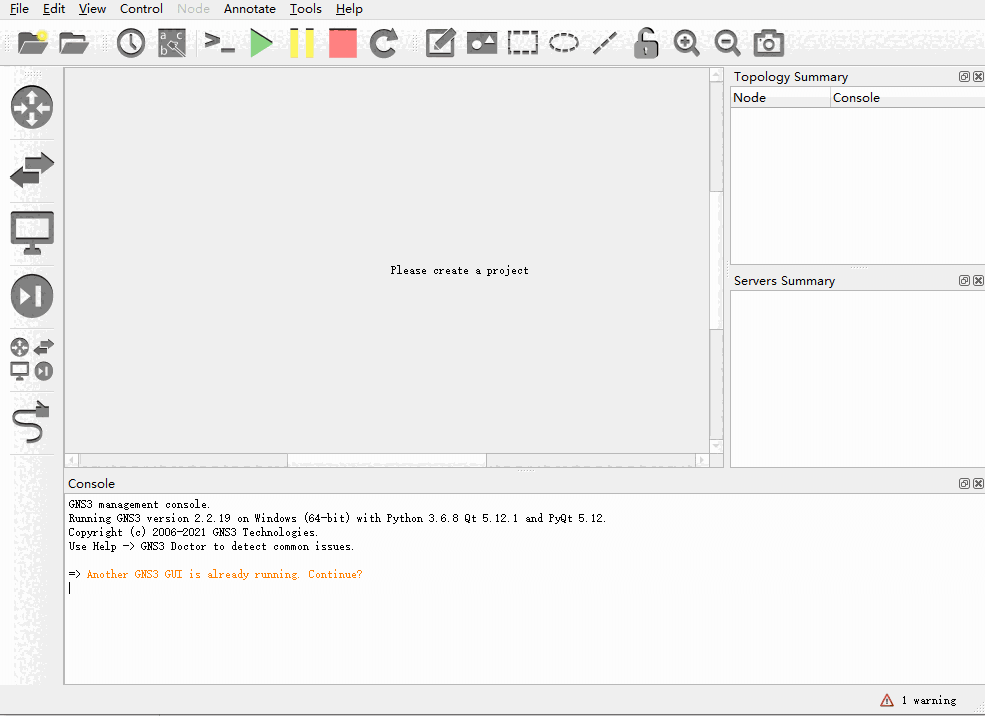Open the Browse Switches sidebar panel
Screen dimensions: 985x716
pos(31,170)
